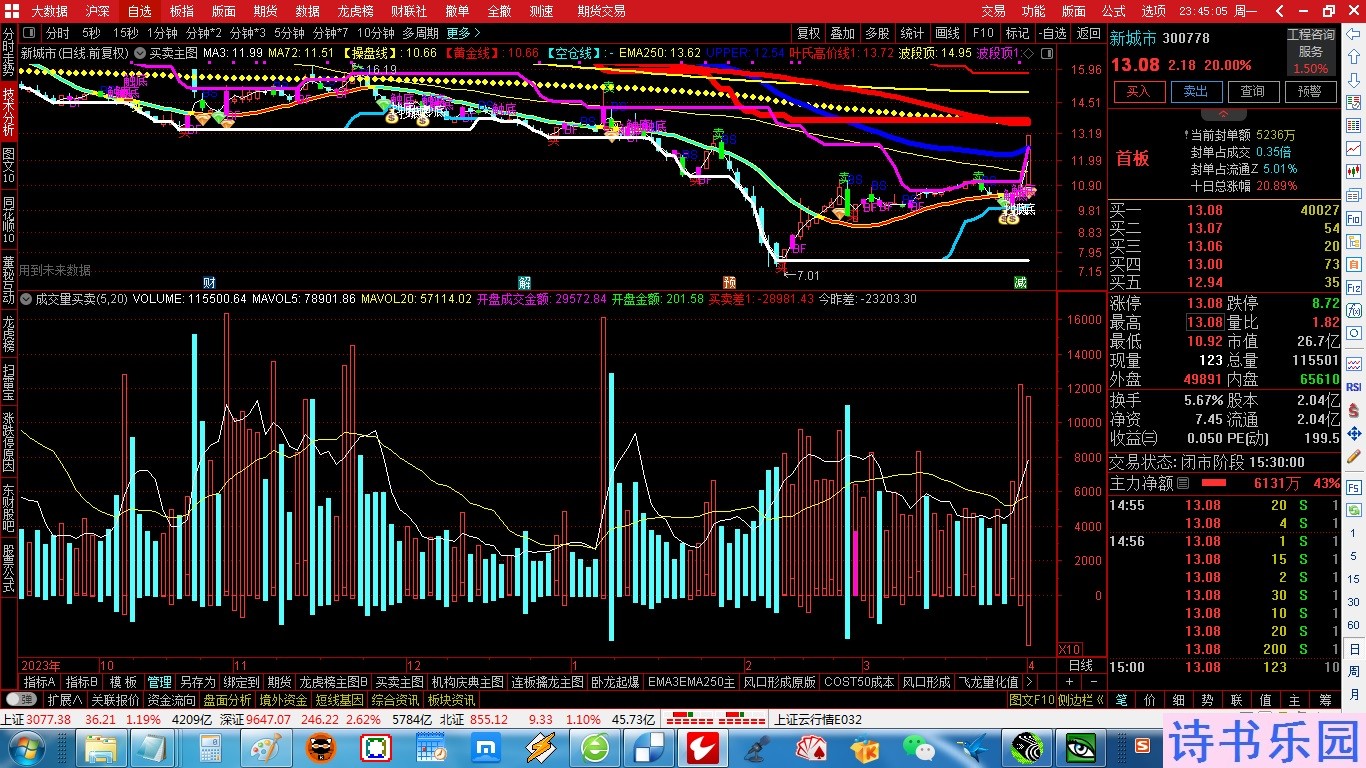1366x768 pixels.
Task: Click the 财 marker on chart timeline
Action: [209, 282]
